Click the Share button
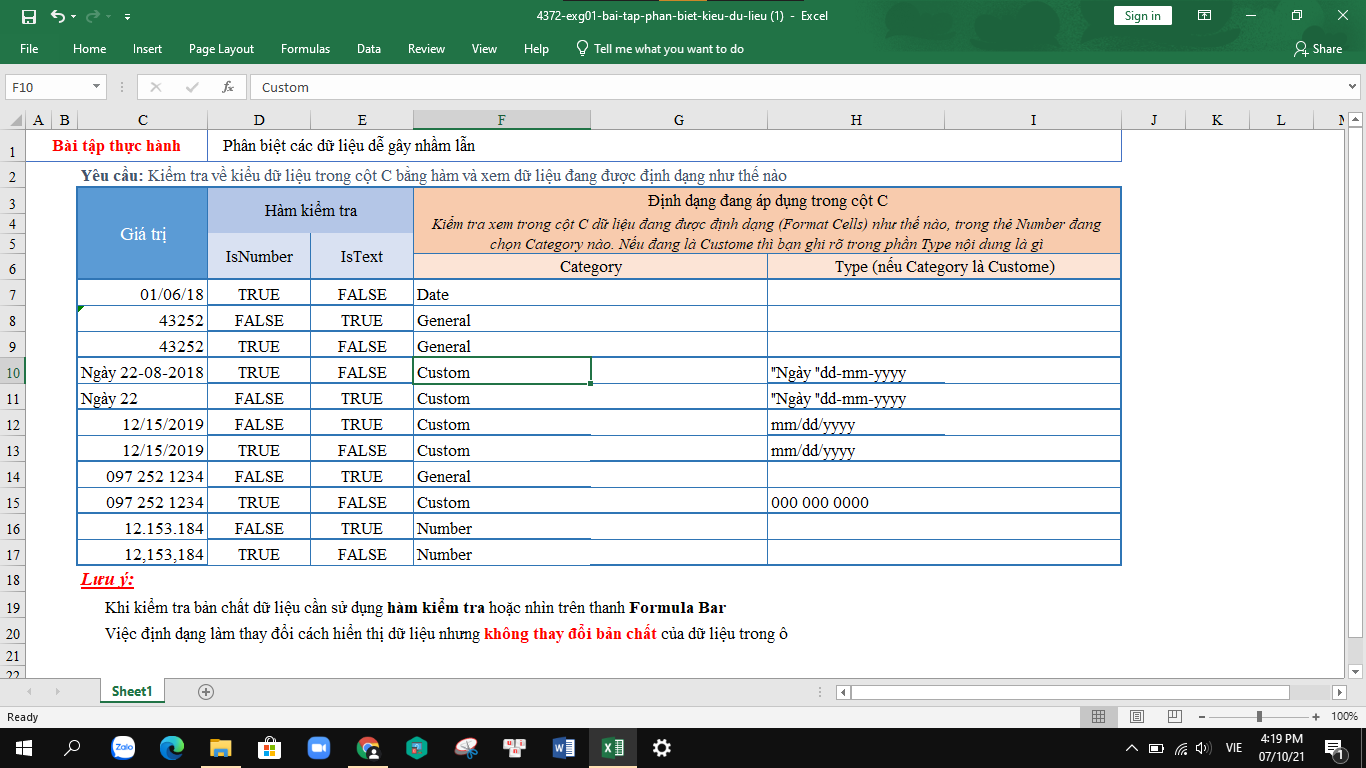This screenshot has width=1366, height=768. pyautogui.click(x=1317, y=49)
